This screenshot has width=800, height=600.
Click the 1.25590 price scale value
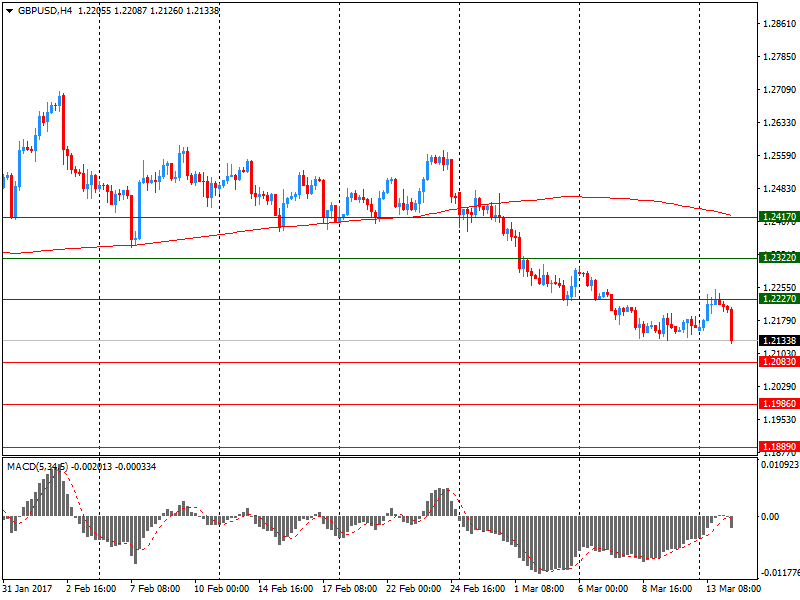779,156
